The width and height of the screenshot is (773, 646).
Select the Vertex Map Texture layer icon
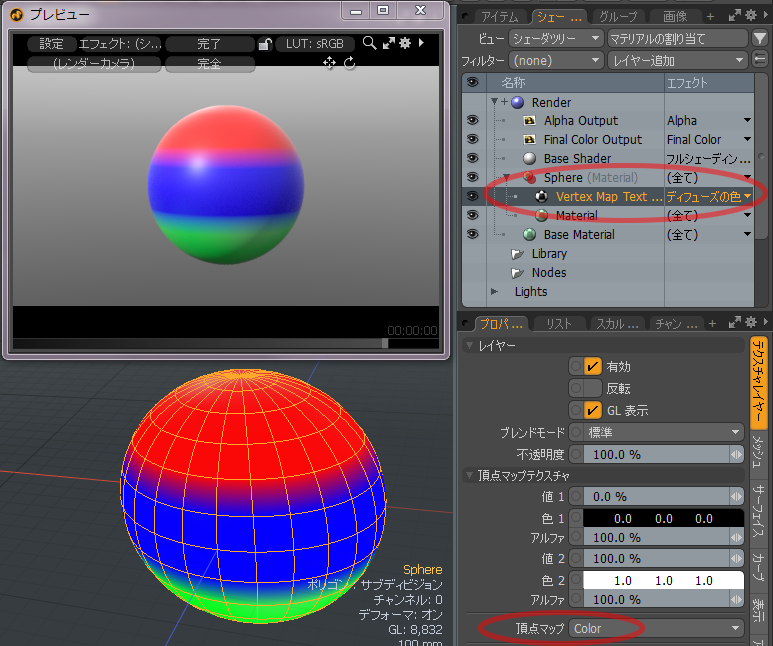tap(540, 197)
